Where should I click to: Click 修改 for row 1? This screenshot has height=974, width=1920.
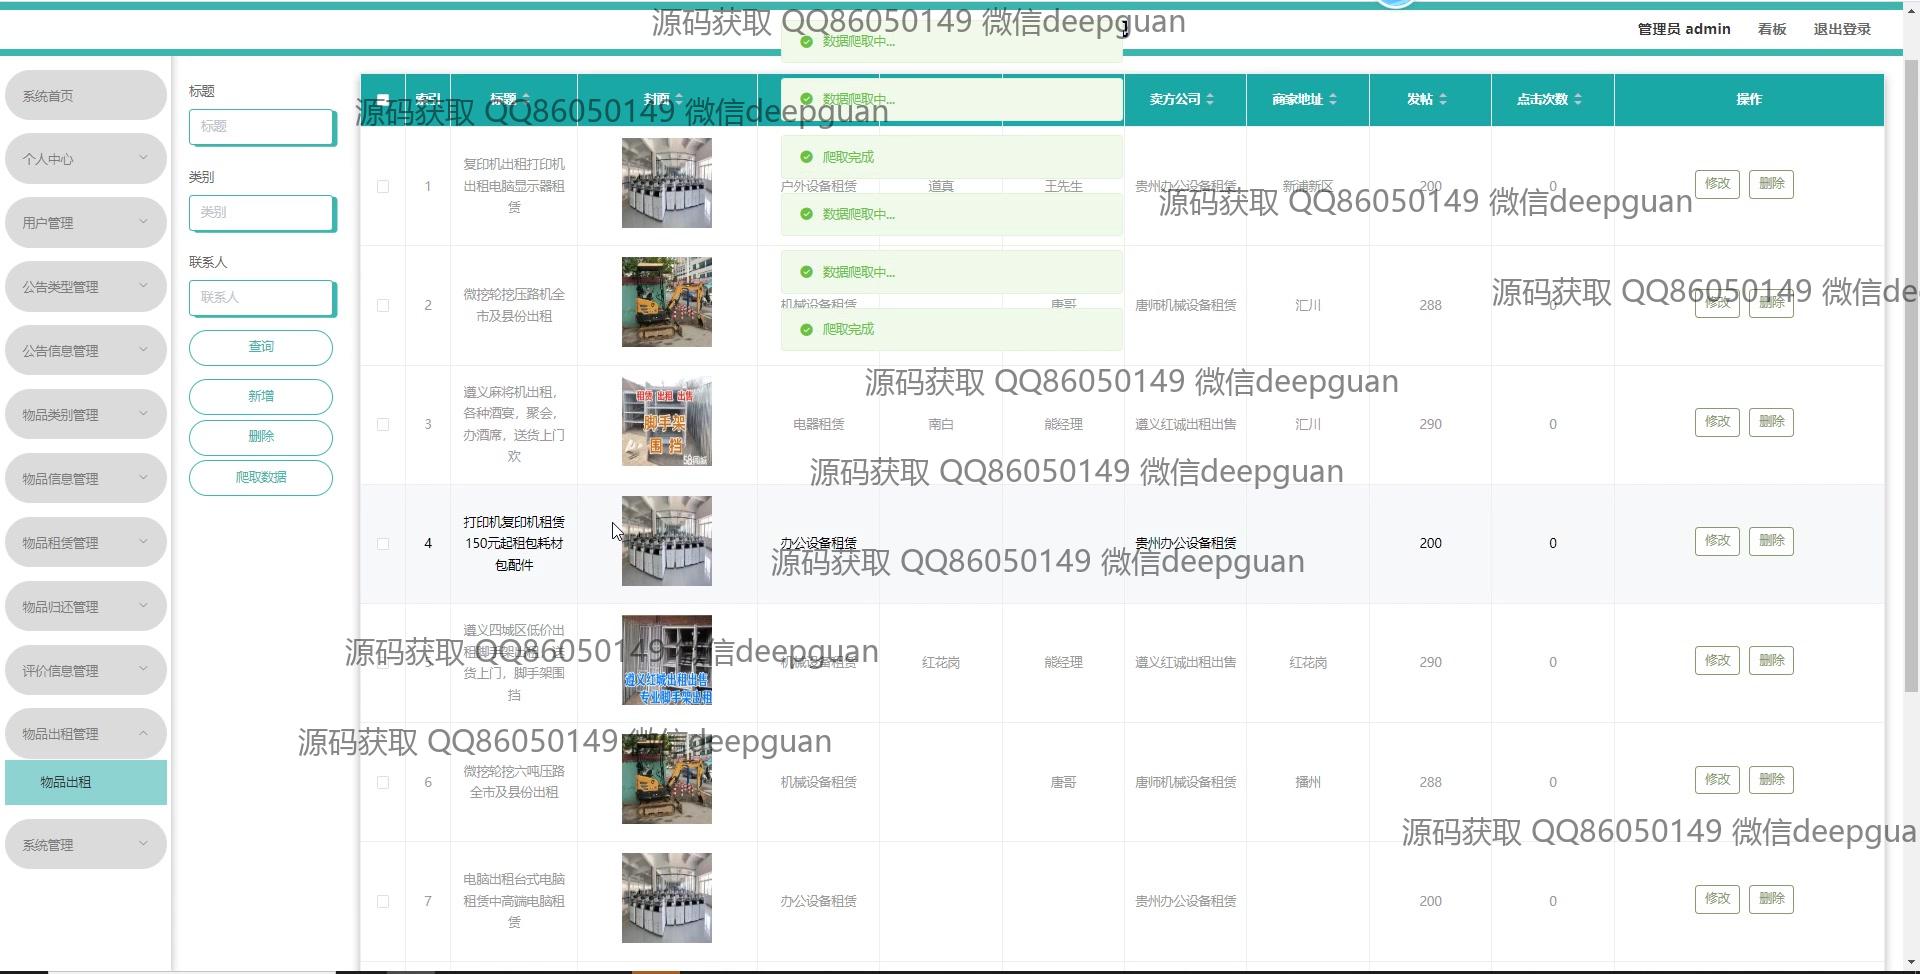coord(1717,184)
